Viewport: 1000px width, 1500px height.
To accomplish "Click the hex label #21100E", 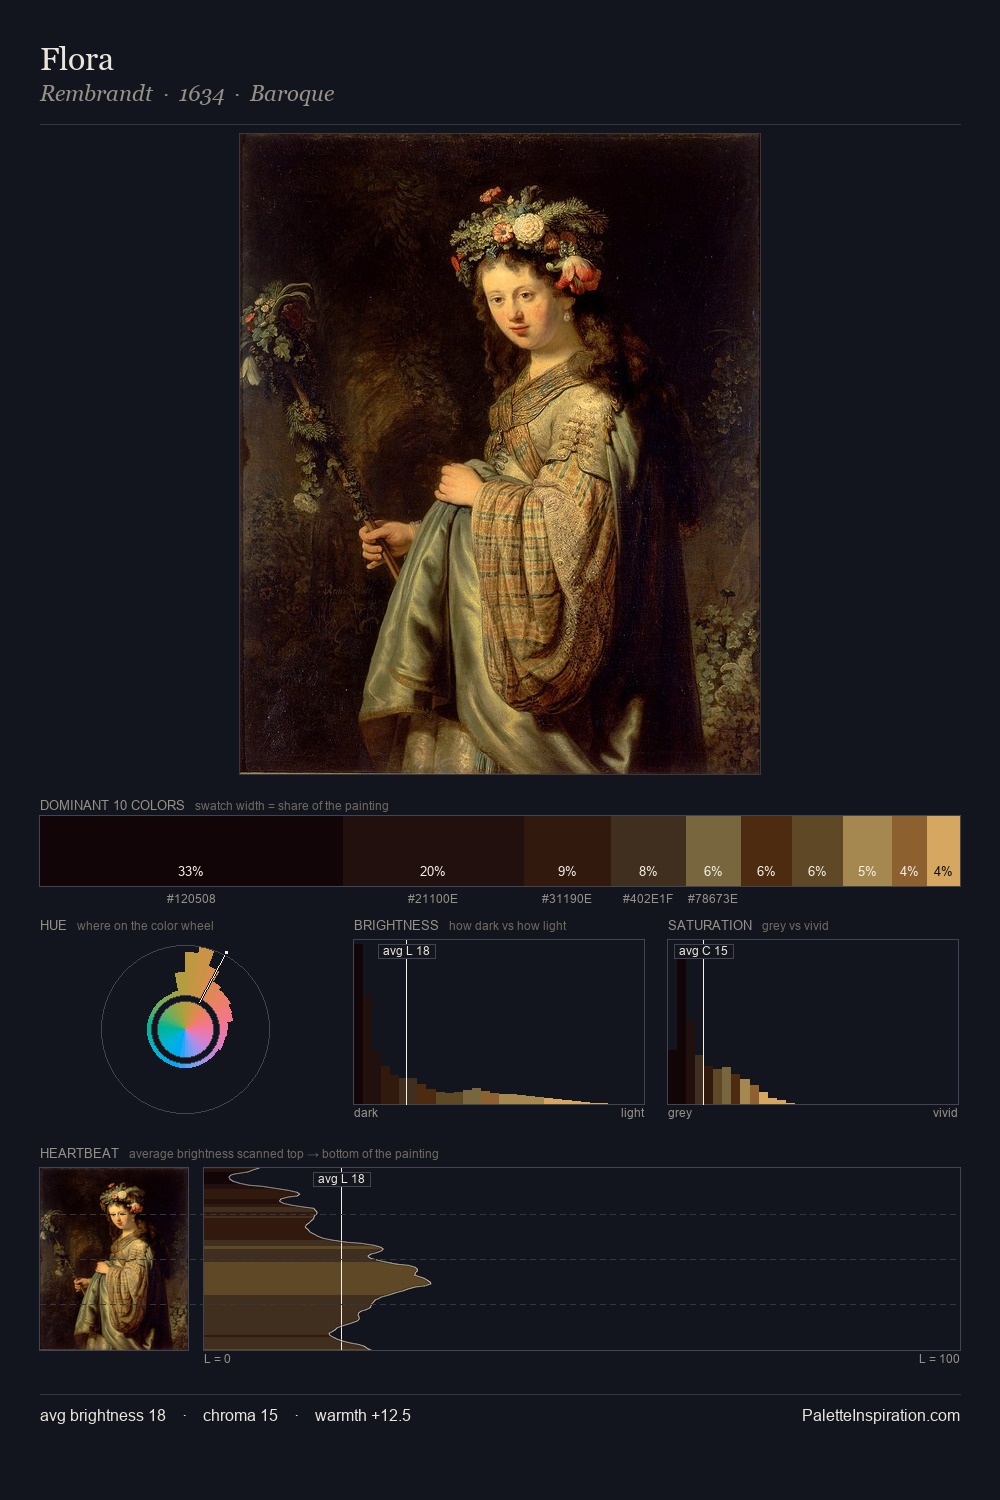I will tap(433, 899).
